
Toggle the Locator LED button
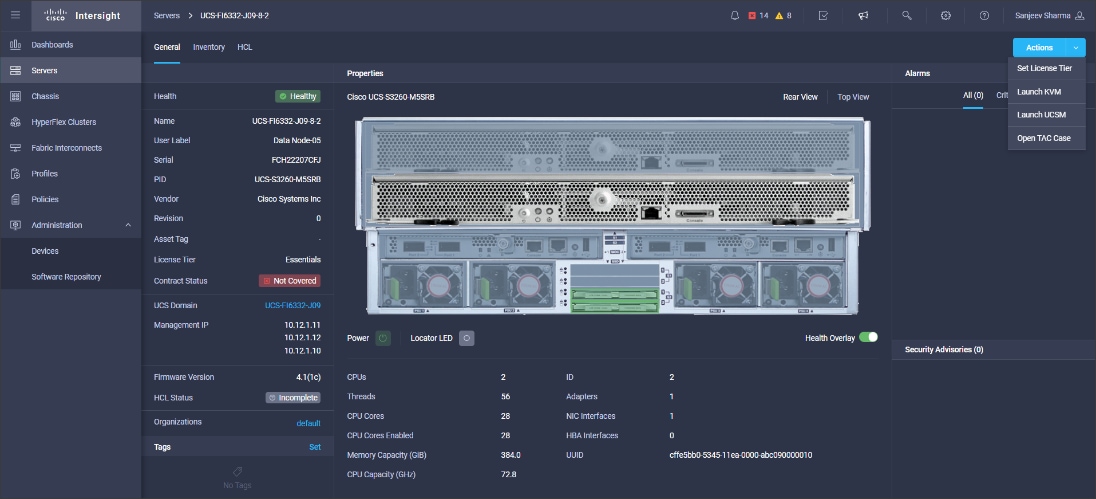pos(467,338)
